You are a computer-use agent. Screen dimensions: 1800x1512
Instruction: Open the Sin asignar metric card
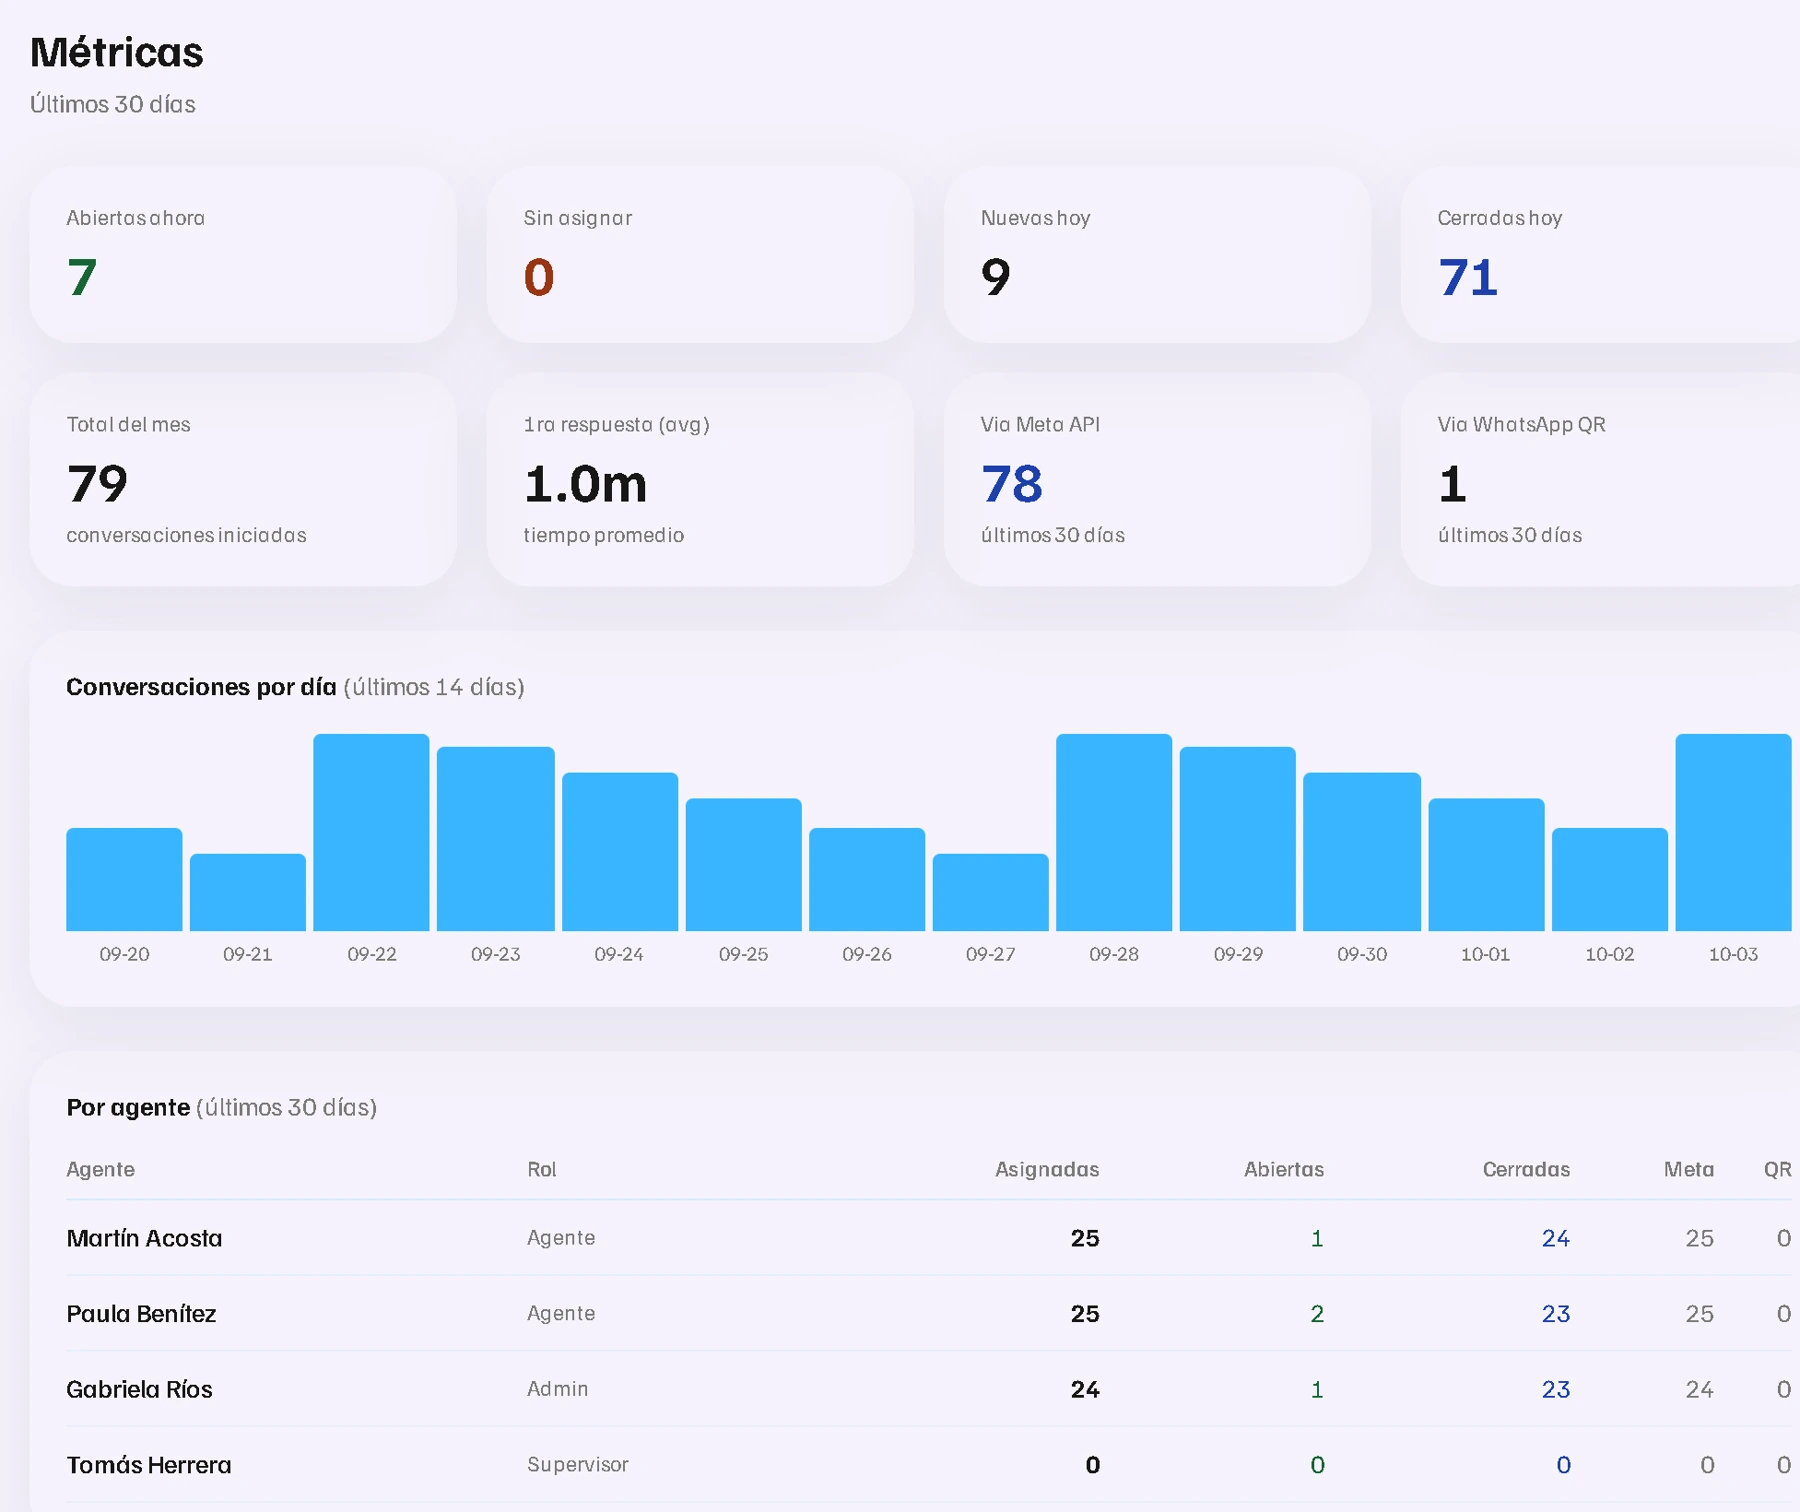tap(700, 255)
